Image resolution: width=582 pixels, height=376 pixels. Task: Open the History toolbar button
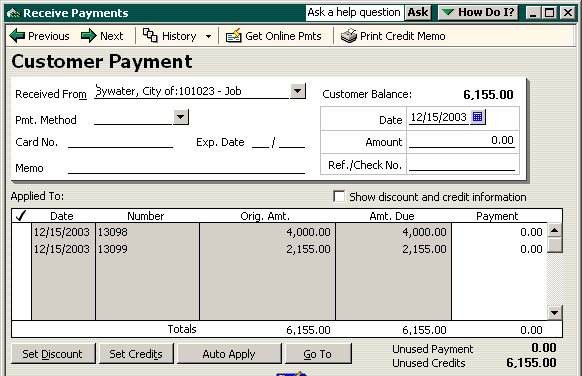(x=170, y=36)
